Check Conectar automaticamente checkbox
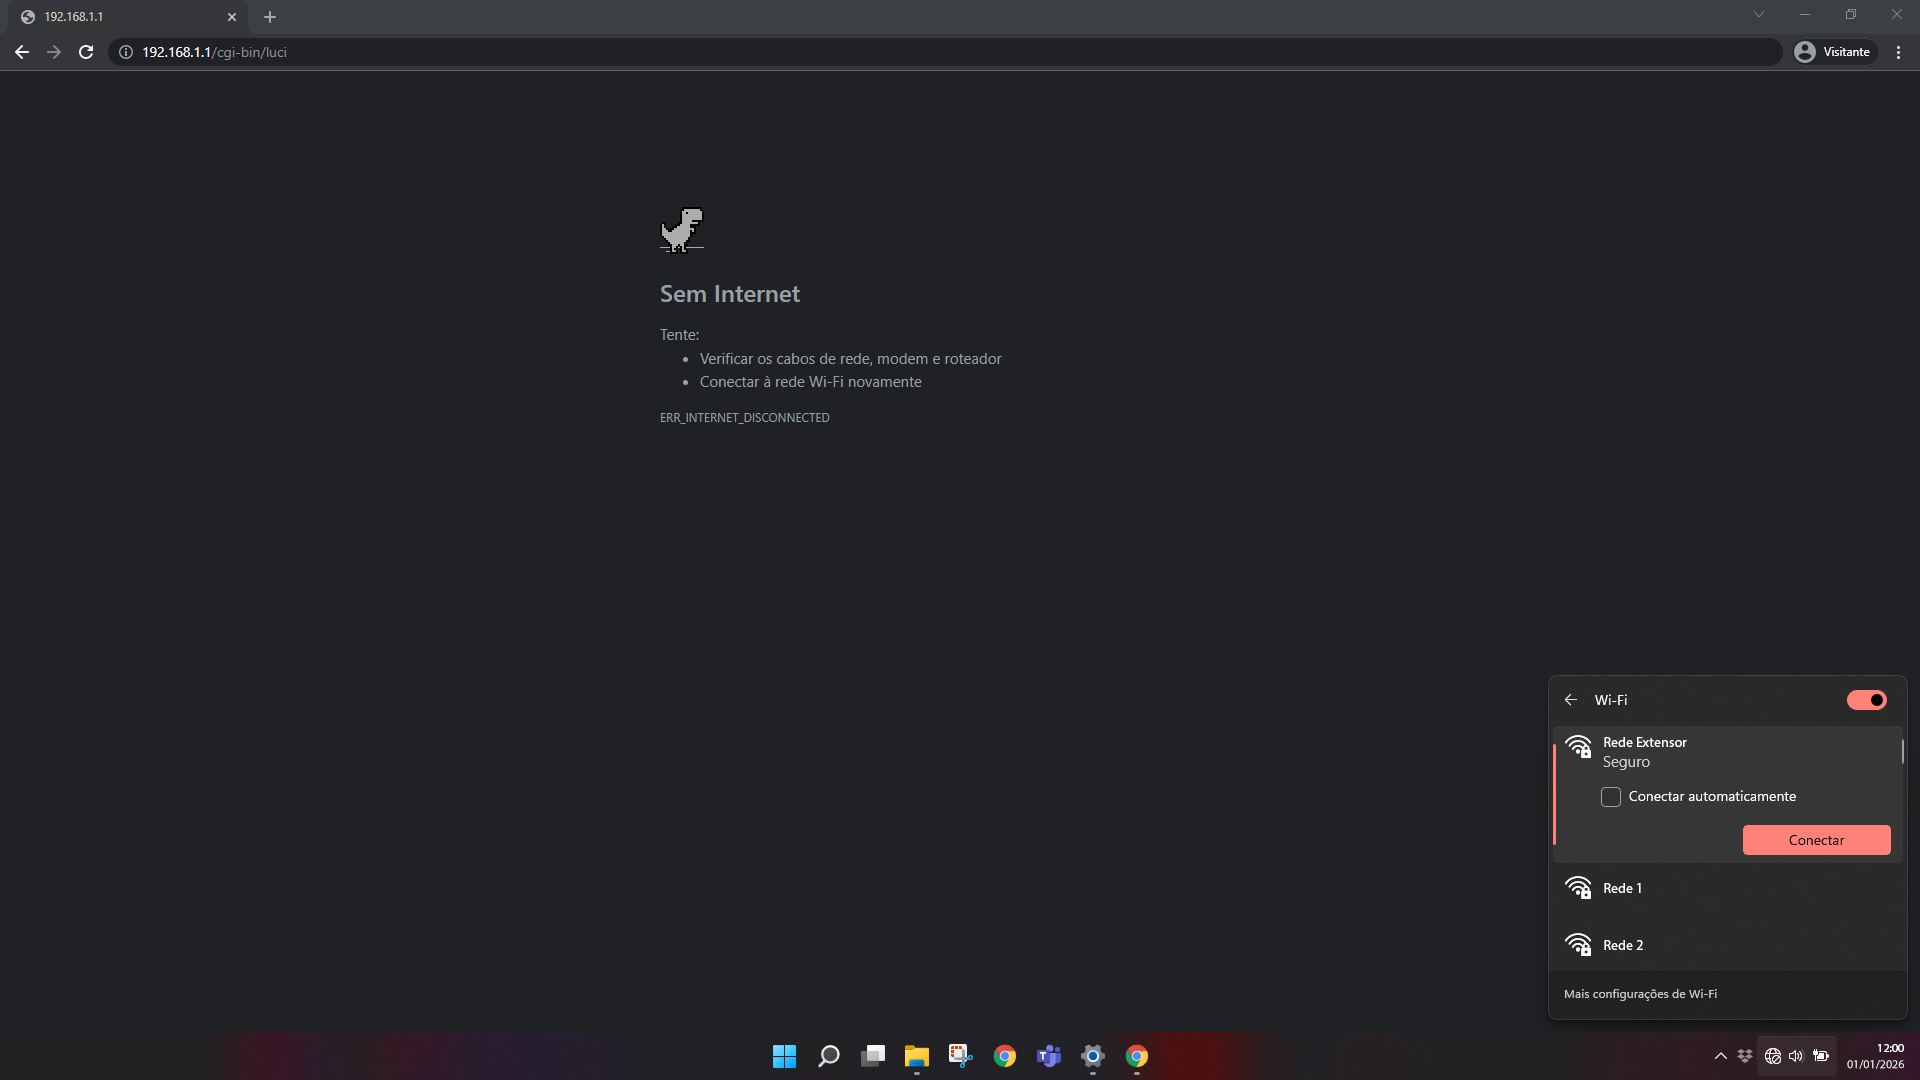1920x1080 pixels. click(1611, 797)
